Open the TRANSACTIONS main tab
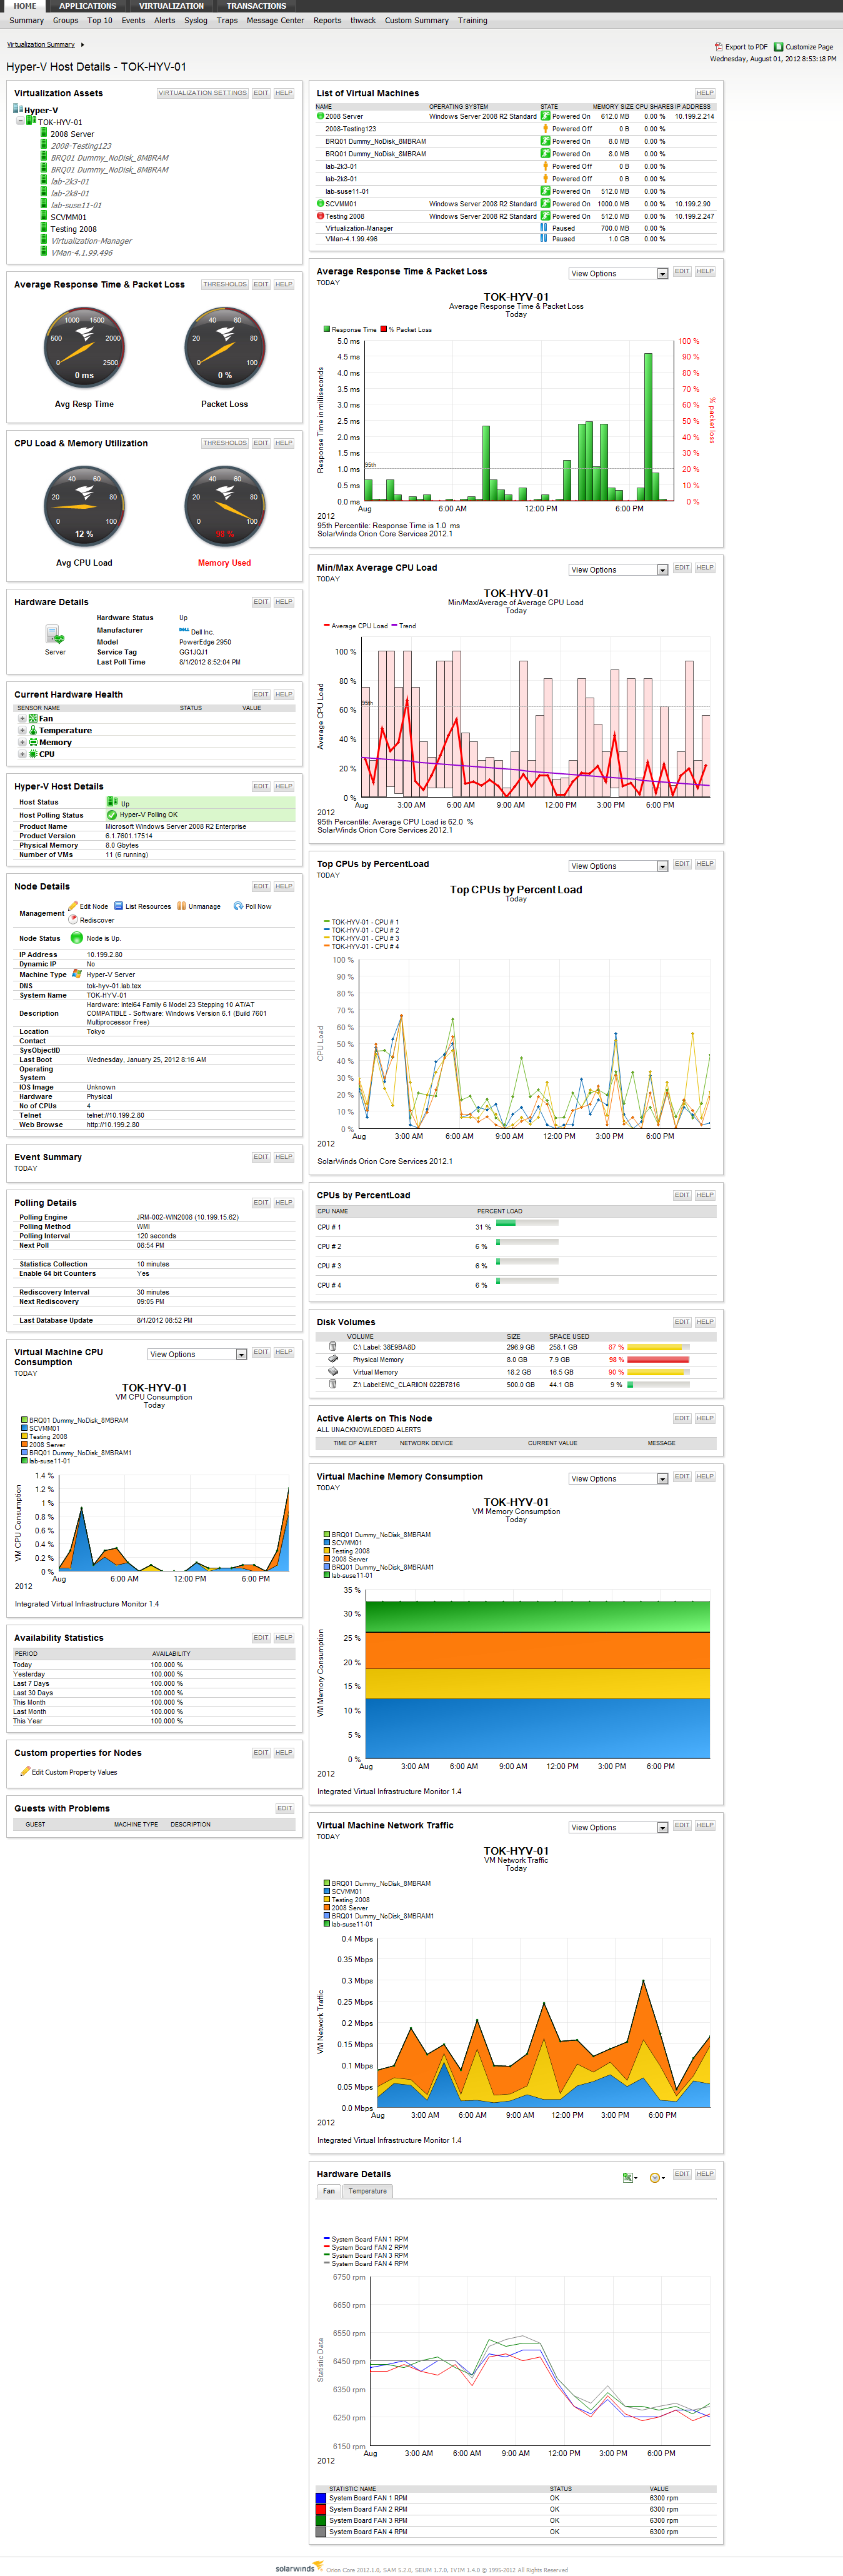 click(256, 6)
